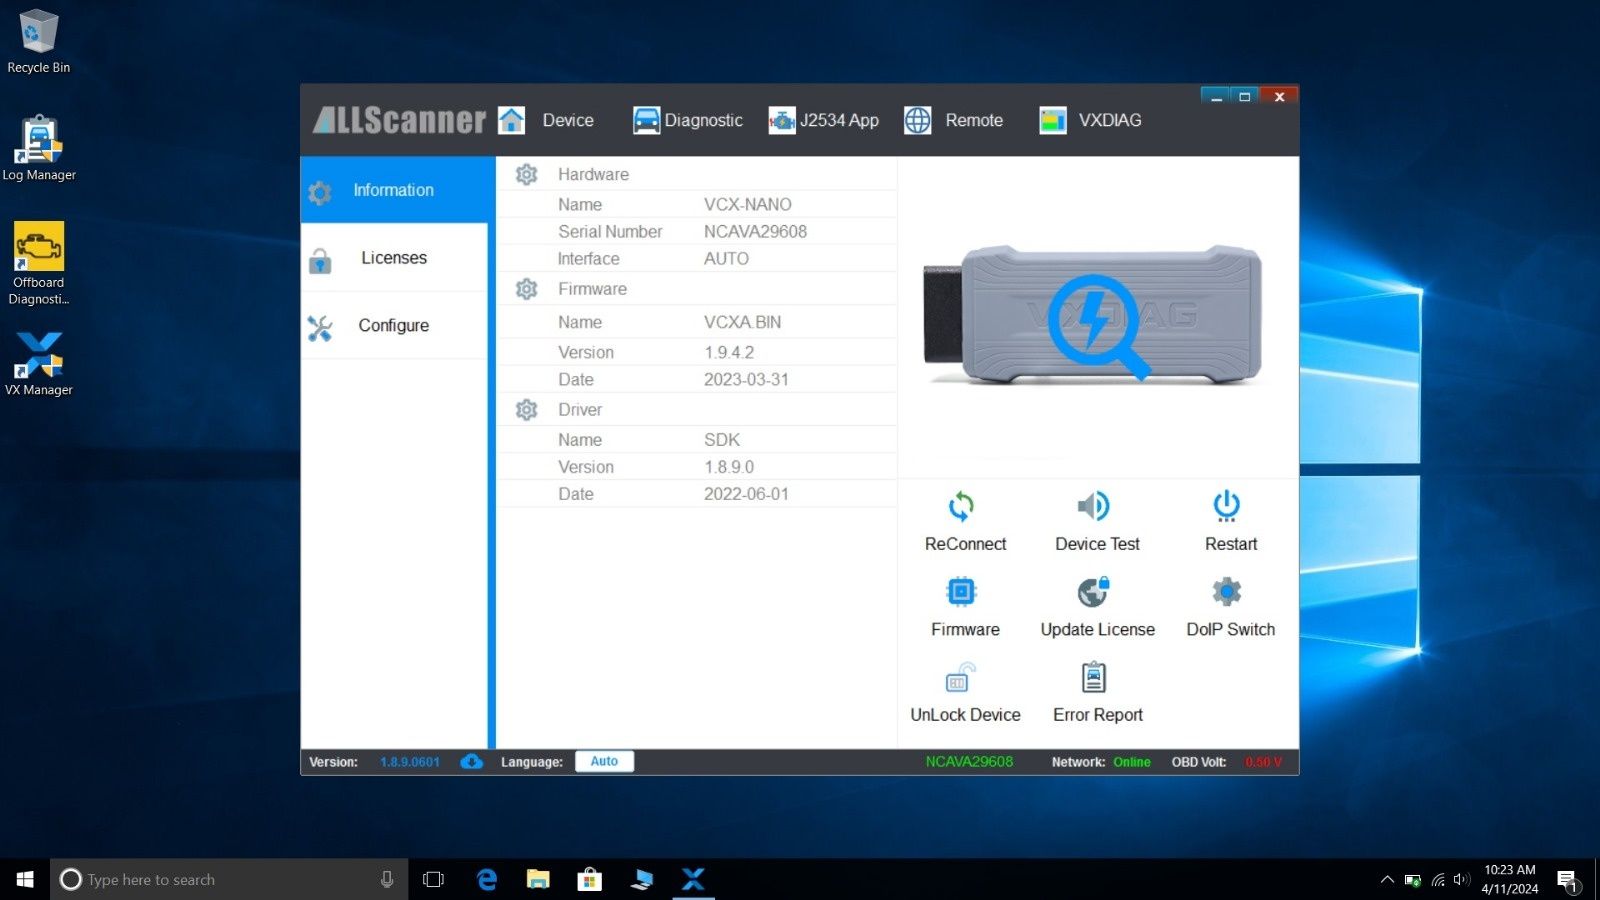Click the taskbar search box
Screen dimensions: 1600x900
(x=229, y=879)
